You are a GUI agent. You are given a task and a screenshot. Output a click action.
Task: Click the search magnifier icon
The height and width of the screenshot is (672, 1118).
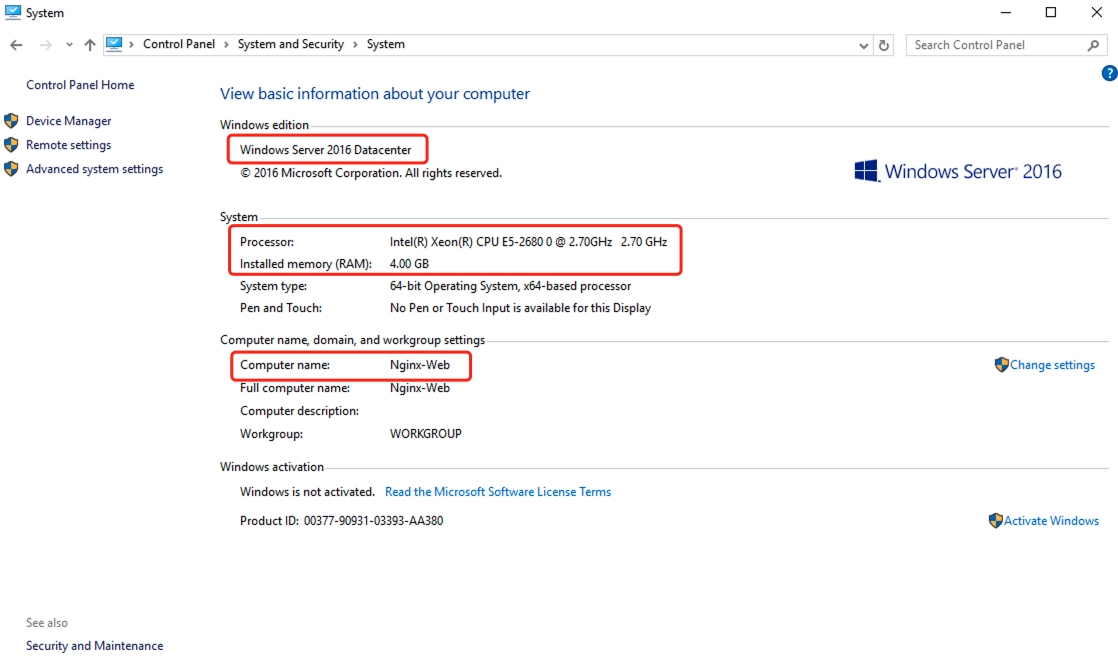(1093, 45)
